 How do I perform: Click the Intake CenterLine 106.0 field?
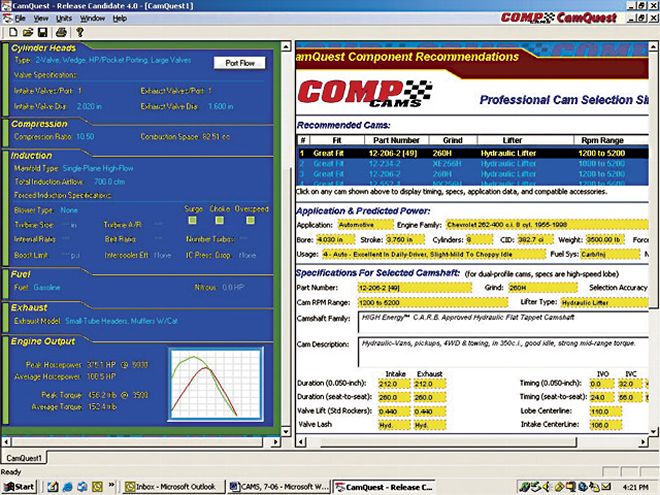click(x=606, y=425)
